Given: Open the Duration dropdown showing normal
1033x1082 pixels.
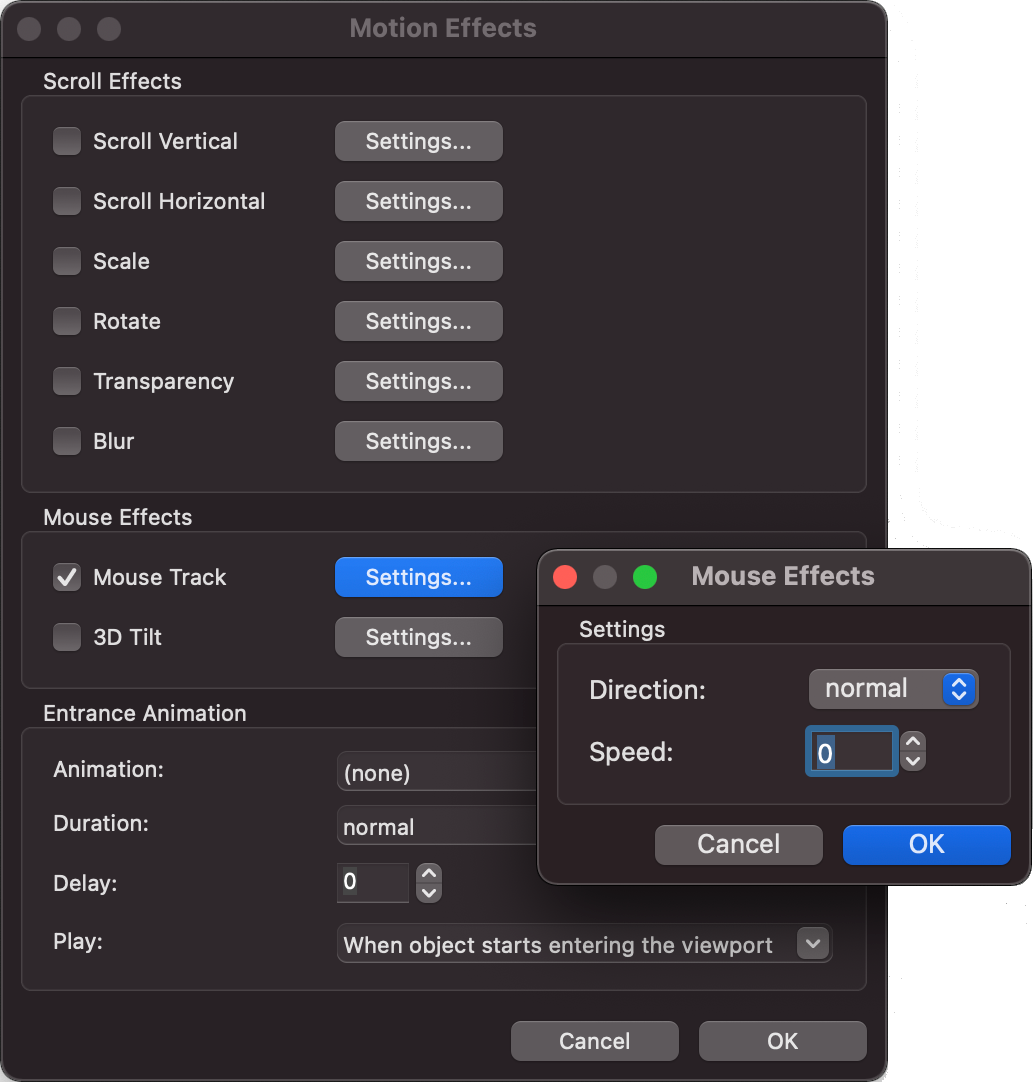Looking at the screenshot, I should pos(436,827).
